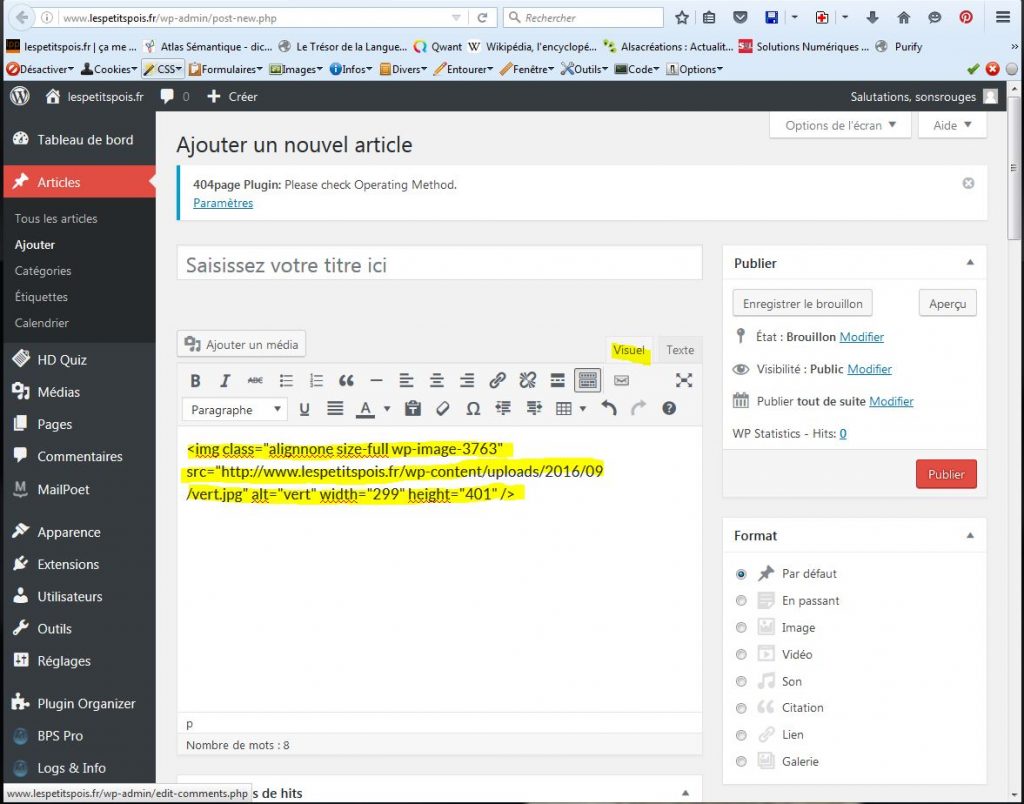
Task: Insert a blockquote in the editor
Action: [x=346, y=381]
